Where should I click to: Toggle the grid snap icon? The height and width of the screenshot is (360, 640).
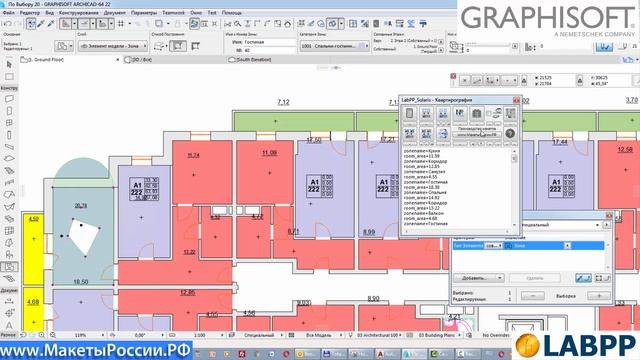point(121,24)
